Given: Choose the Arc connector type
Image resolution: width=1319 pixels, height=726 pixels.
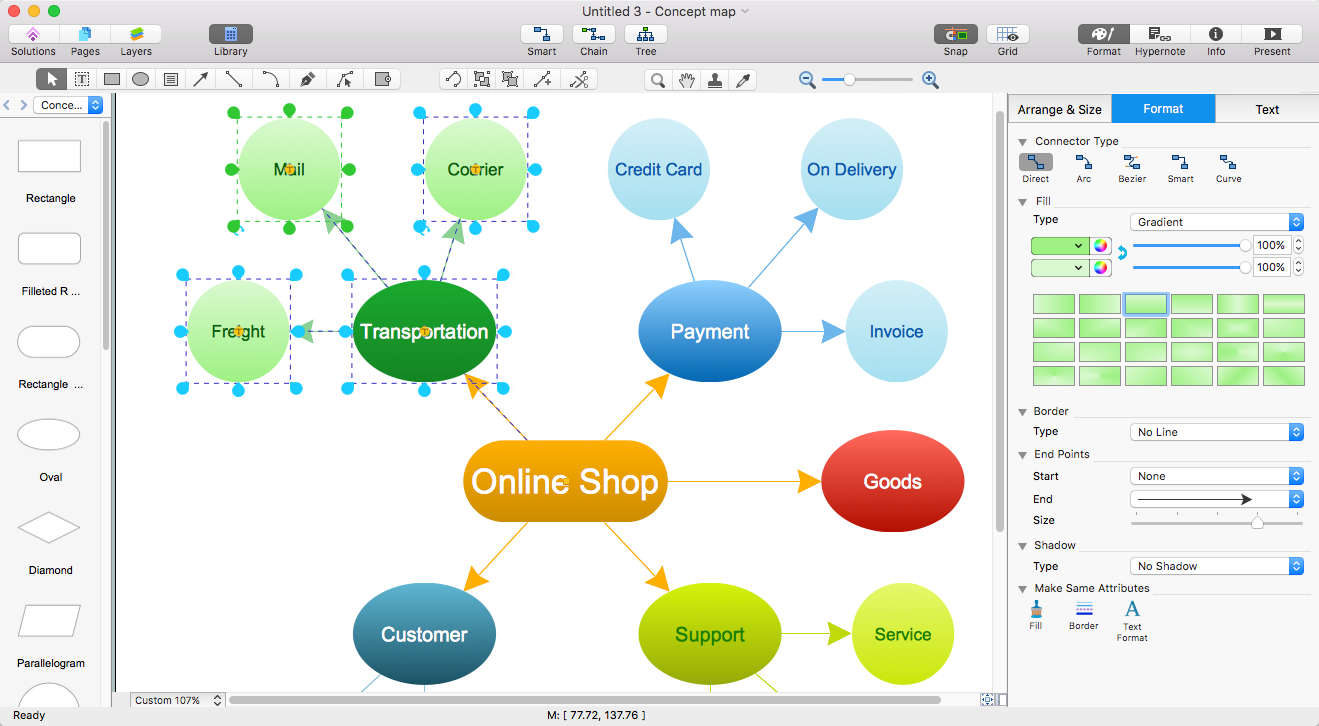Looking at the screenshot, I should click(x=1084, y=168).
